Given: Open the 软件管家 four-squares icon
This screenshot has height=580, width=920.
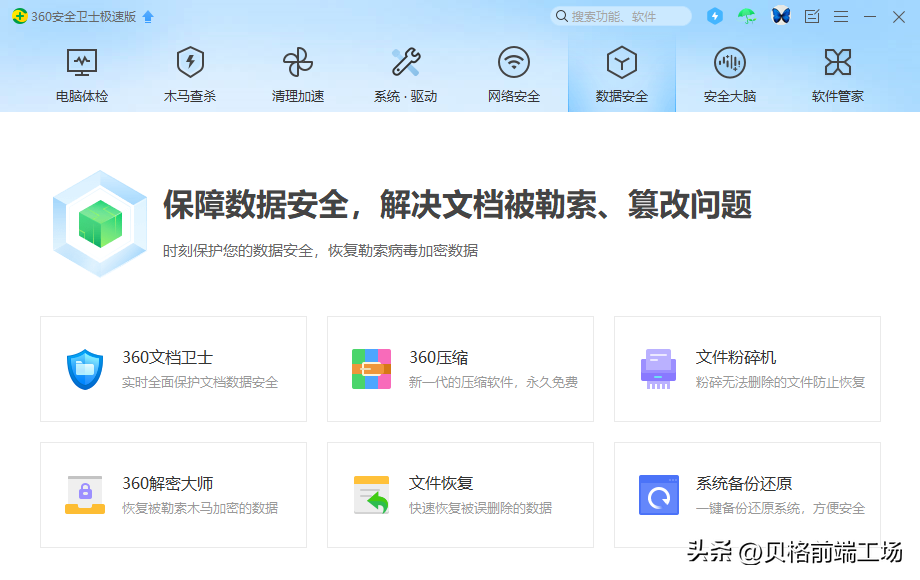Looking at the screenshot, I should (x=838, y=62).
